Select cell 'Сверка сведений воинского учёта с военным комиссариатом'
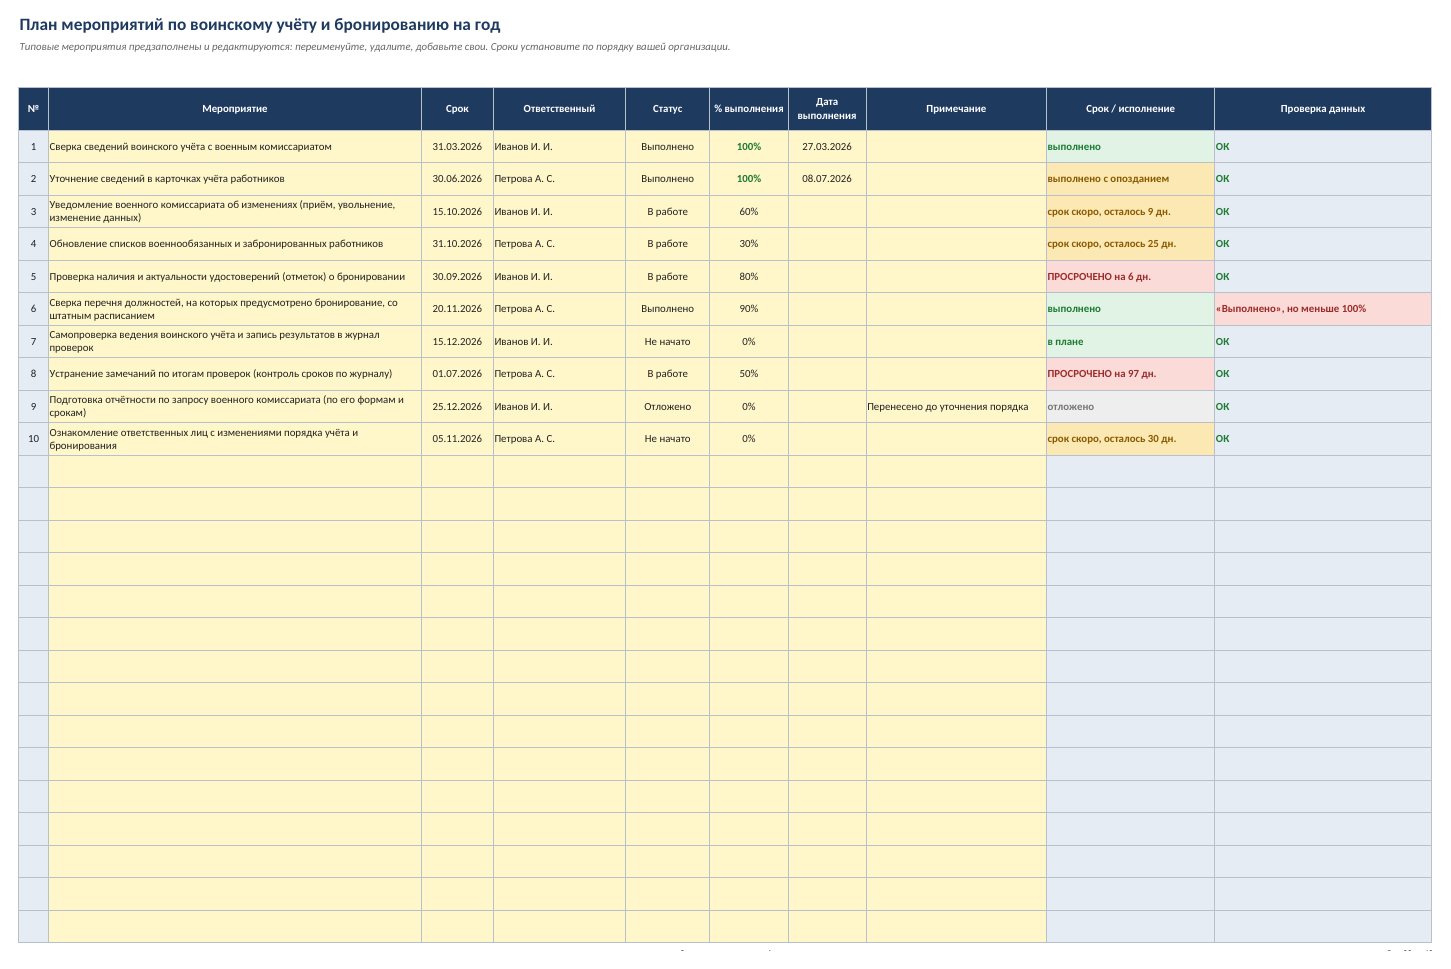Screen dimensions: 1451x969 point(235,147)
